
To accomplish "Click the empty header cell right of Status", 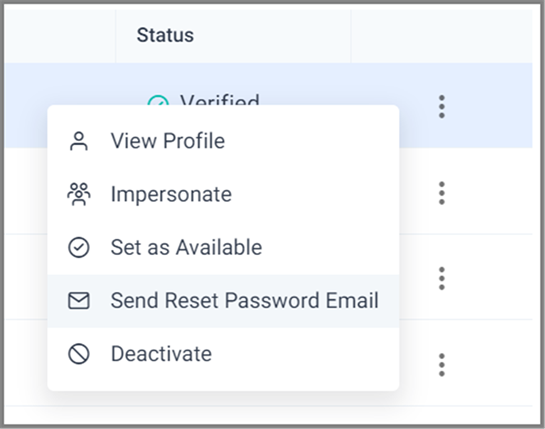I will tap(441, 36).
